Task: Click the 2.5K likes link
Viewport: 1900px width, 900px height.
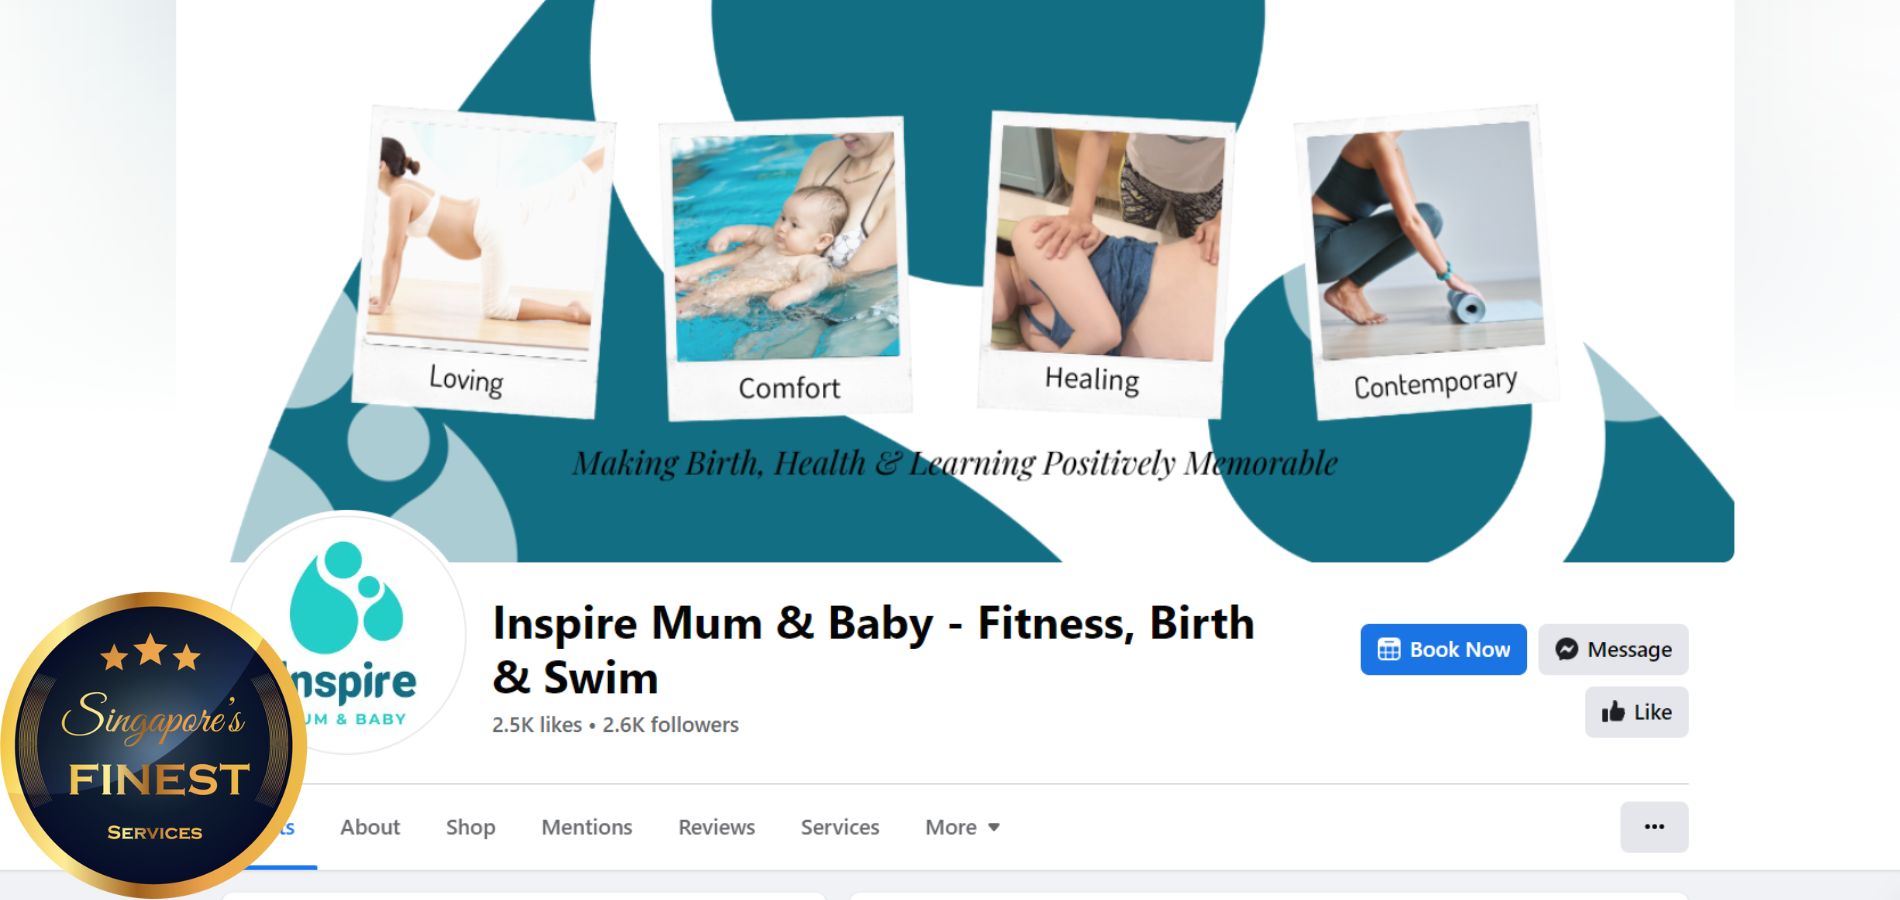Action: click(x=537, y=725)
